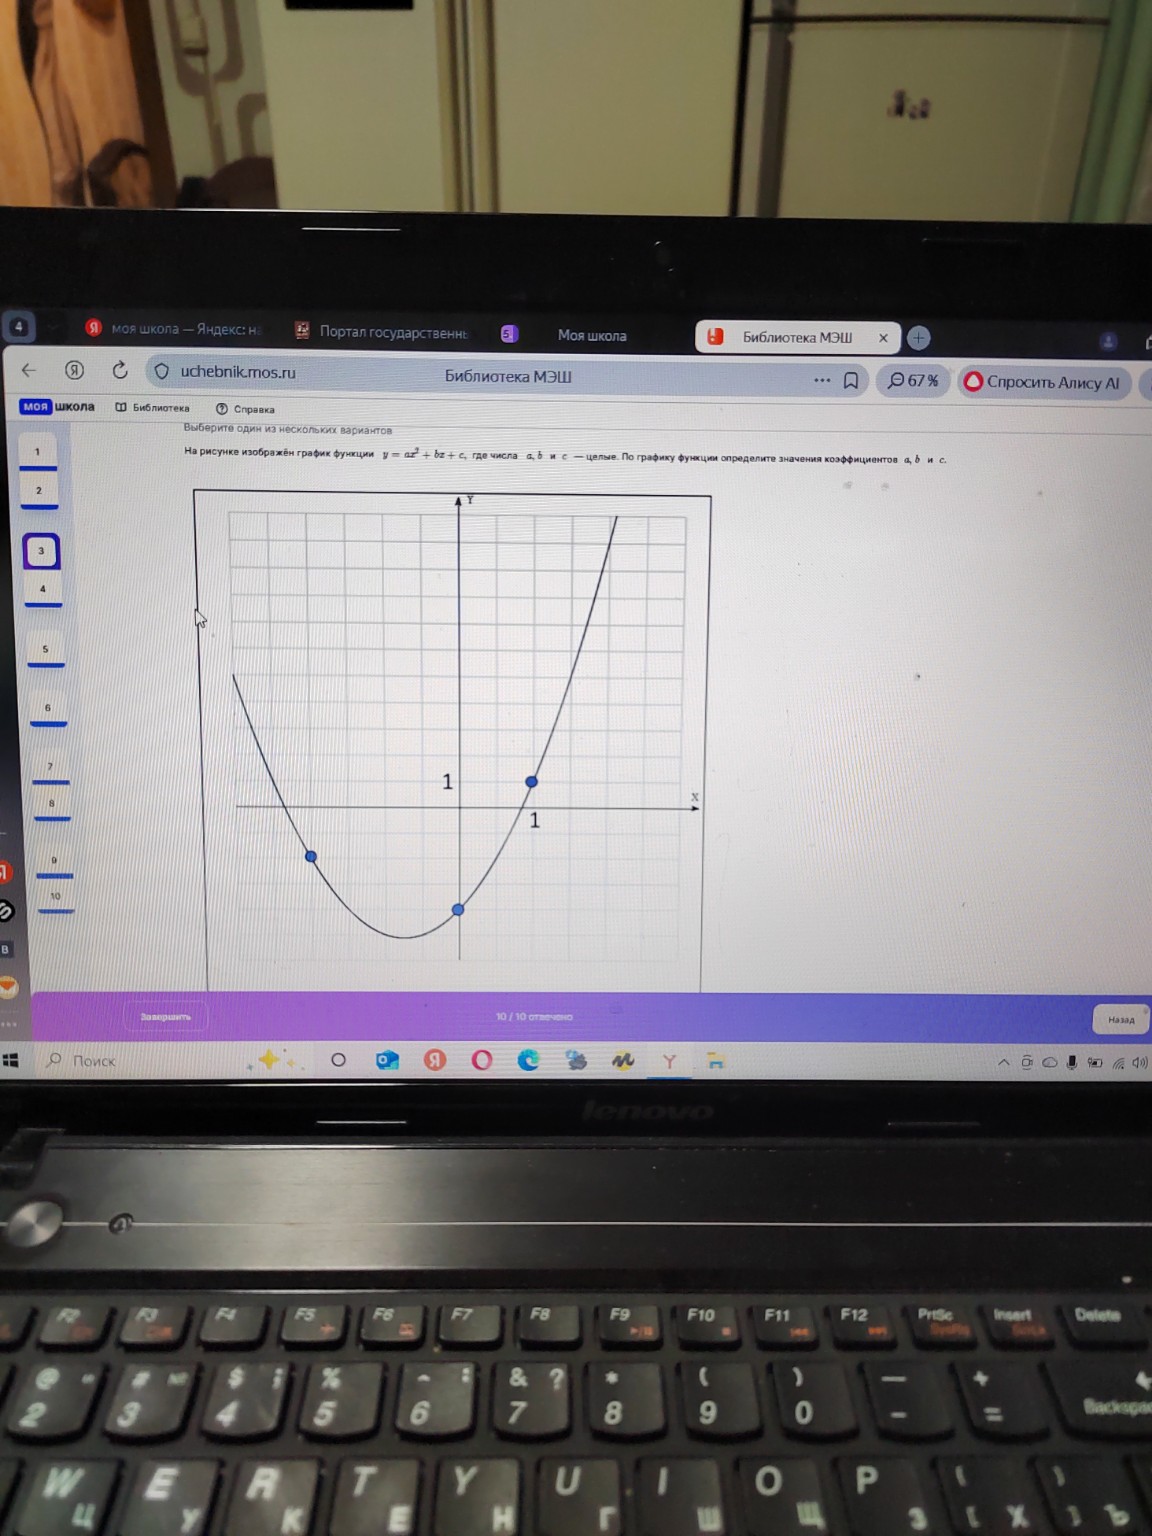This screenshot has height=1536, width=1152.
Task: Open the 67% zoom level control
Action: point(913,381)
